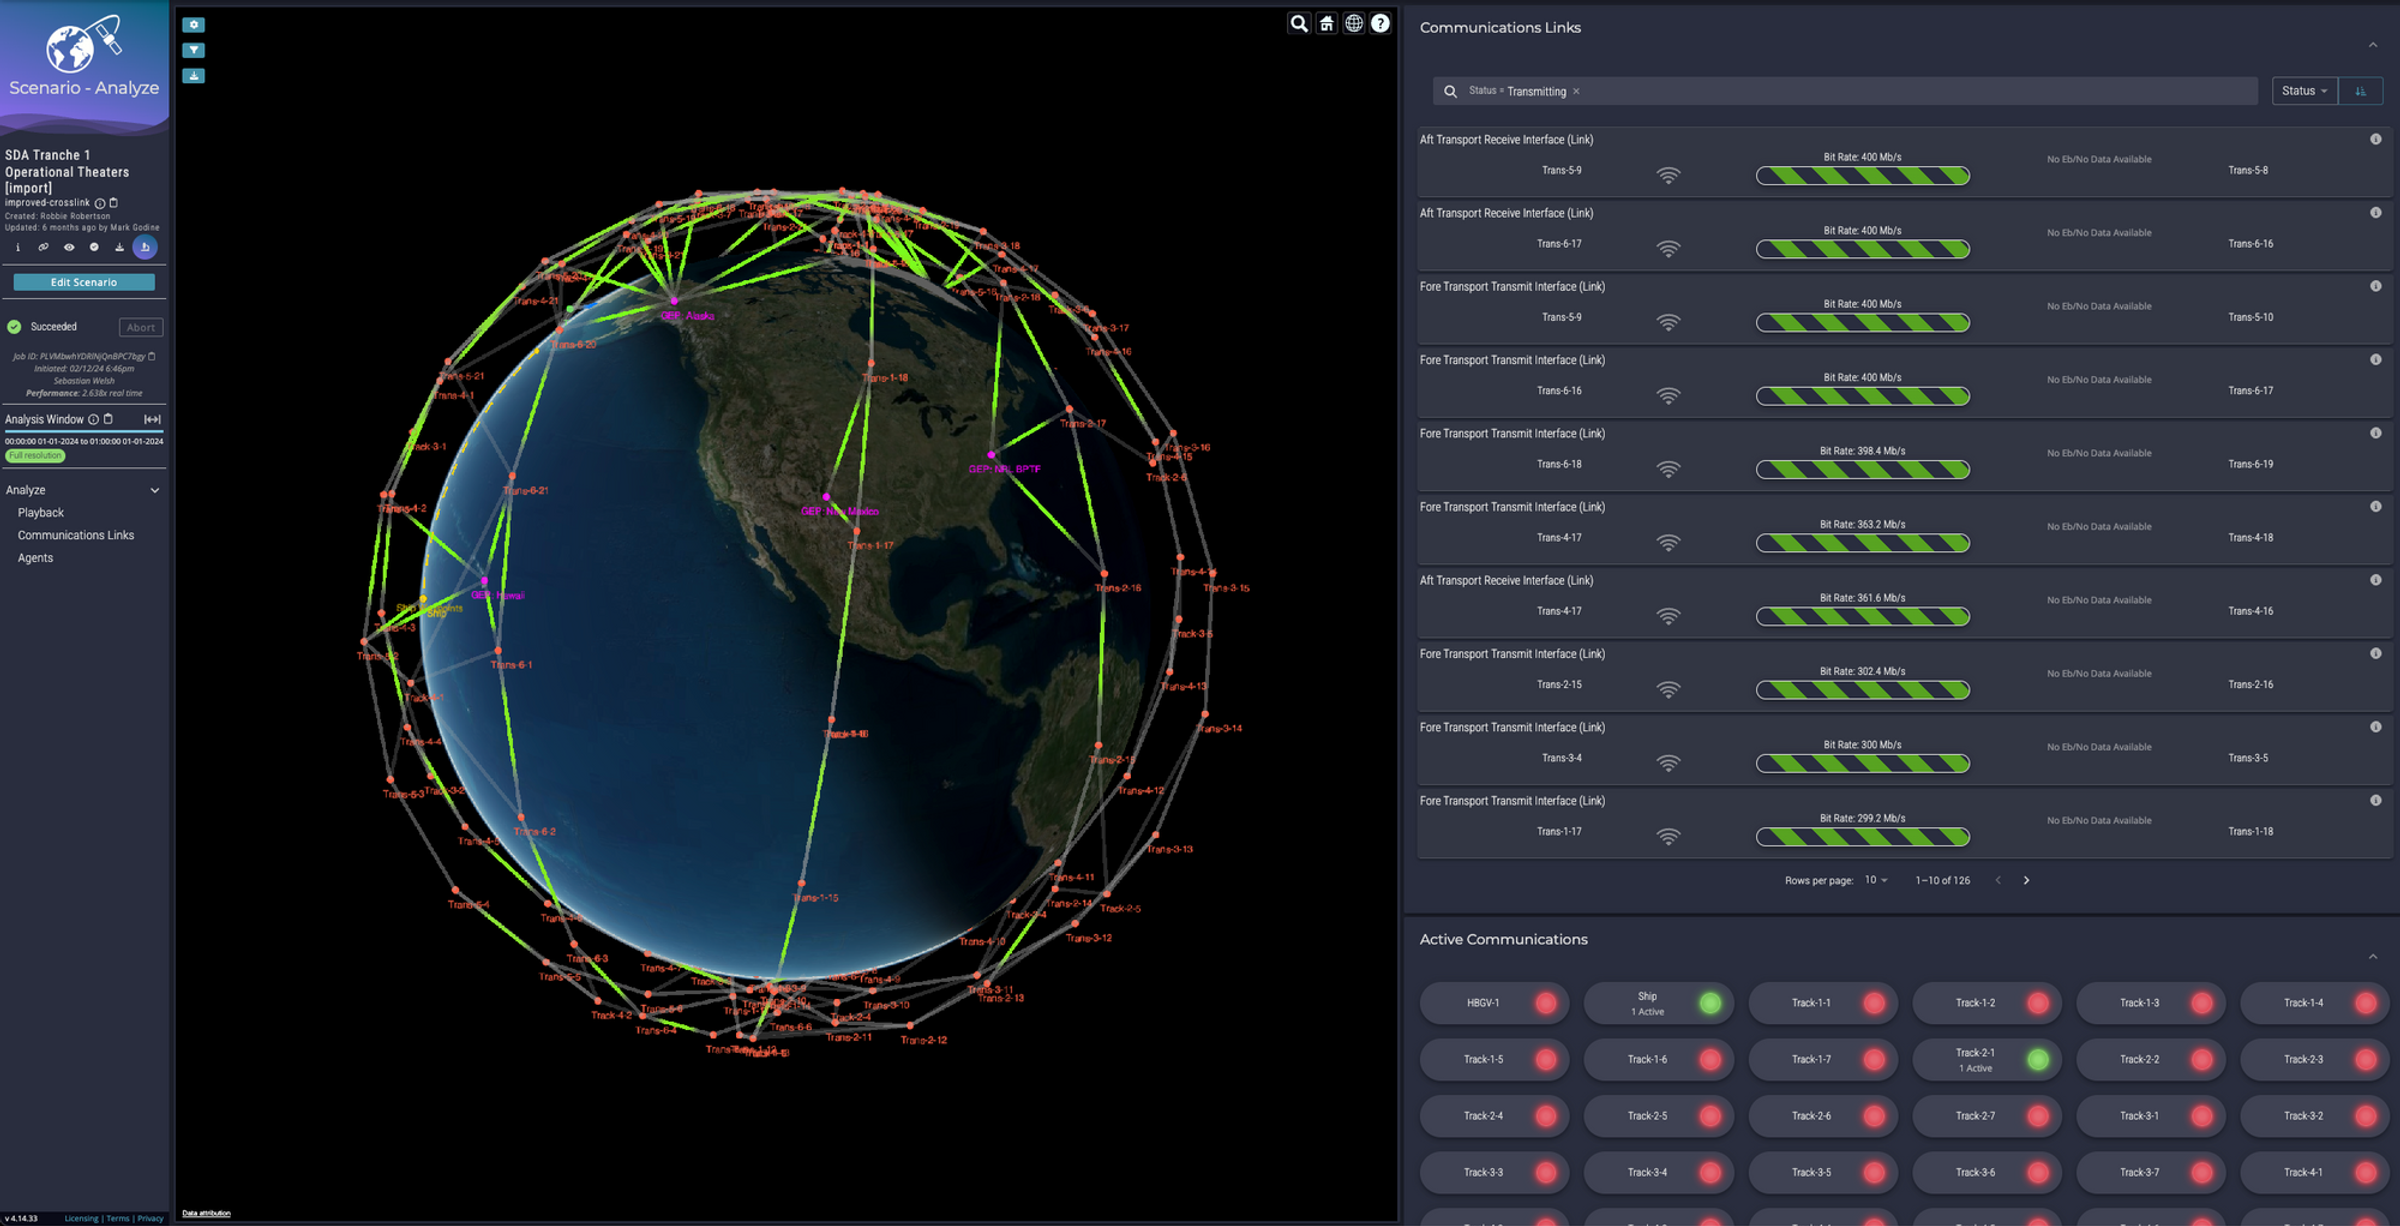Open the globe help question icon
2400x1226 pixels.
pos(1380,23)
